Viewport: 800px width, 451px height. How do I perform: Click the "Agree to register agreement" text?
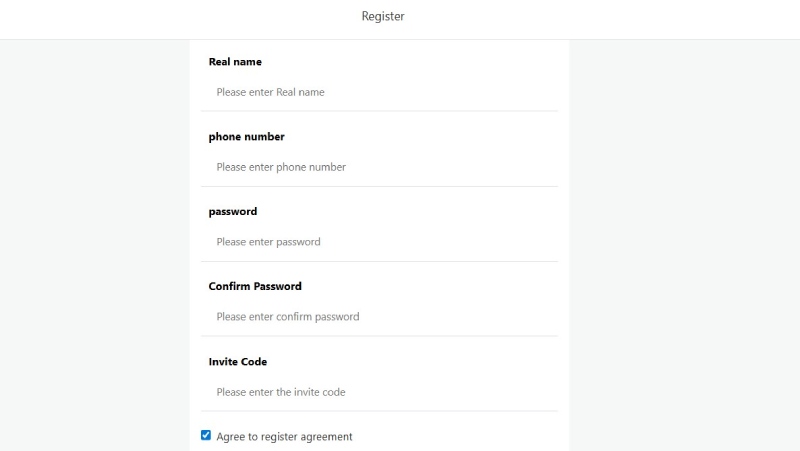click(x=284, y=437)
